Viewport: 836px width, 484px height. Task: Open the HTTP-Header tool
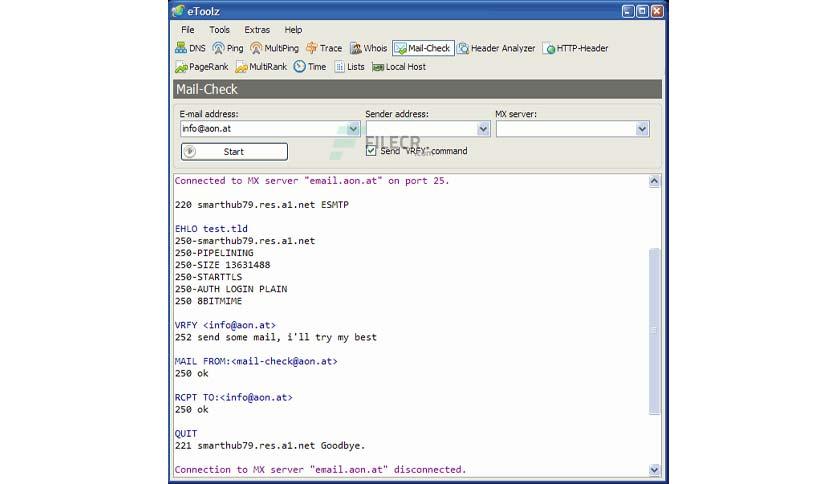(575, 48)
